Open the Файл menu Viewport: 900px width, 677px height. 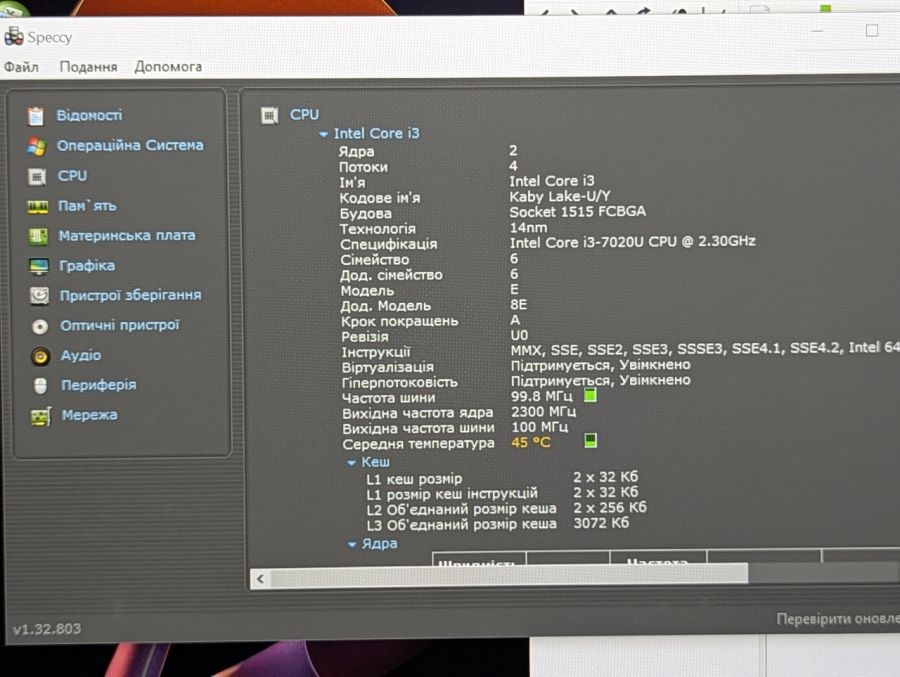coord(21,67)
